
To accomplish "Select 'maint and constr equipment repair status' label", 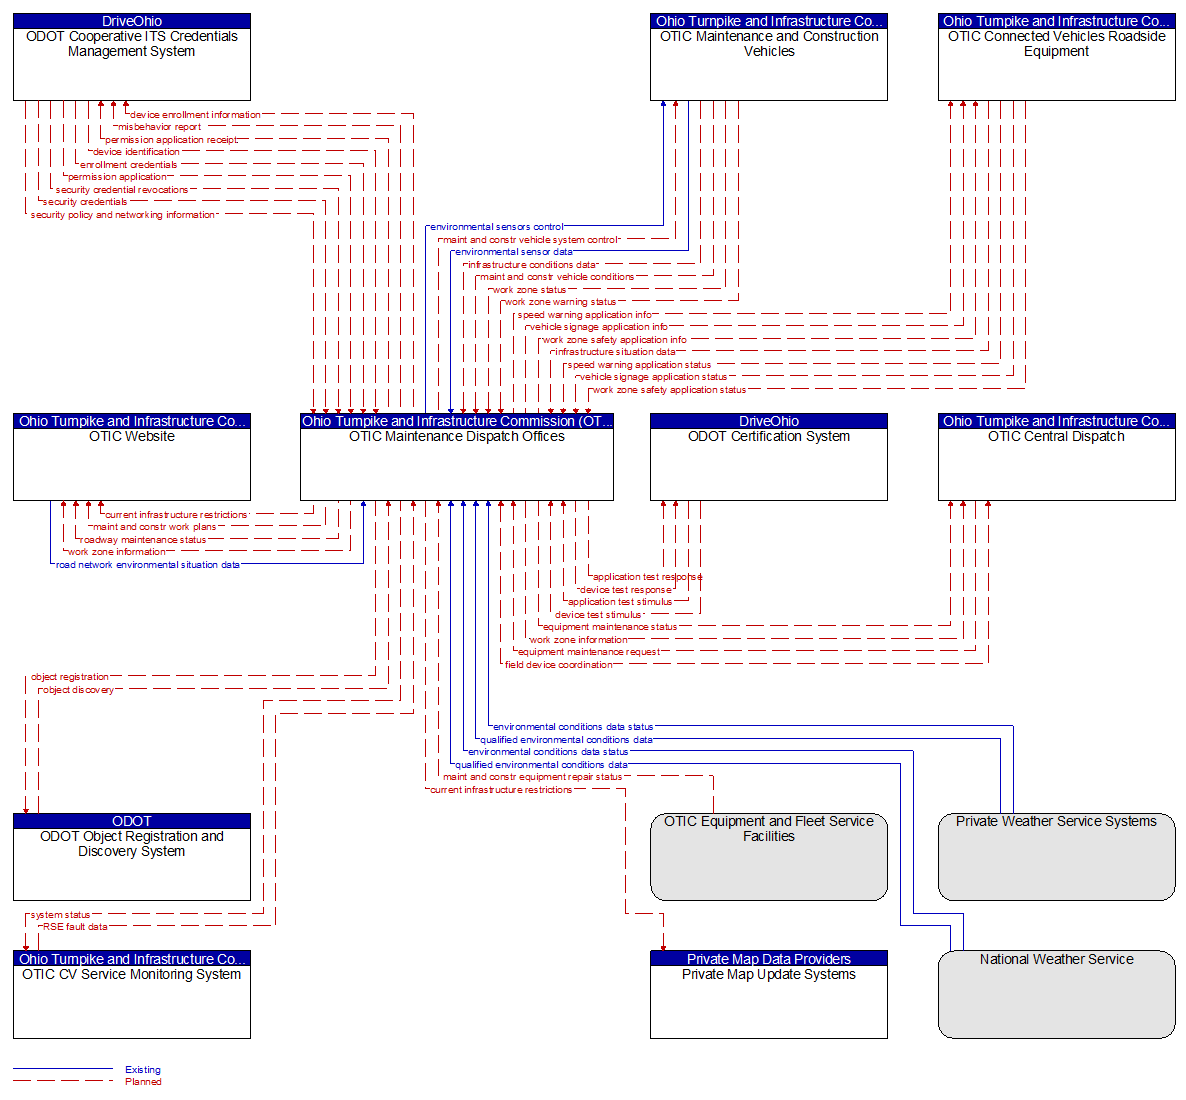I will [533, 777].
